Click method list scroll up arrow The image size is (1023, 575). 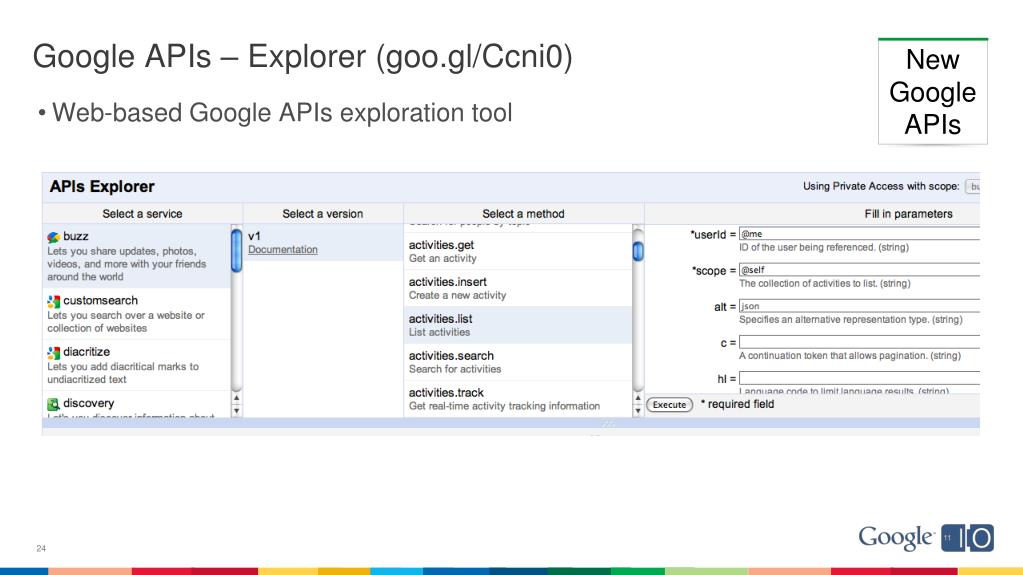point(637,397)
